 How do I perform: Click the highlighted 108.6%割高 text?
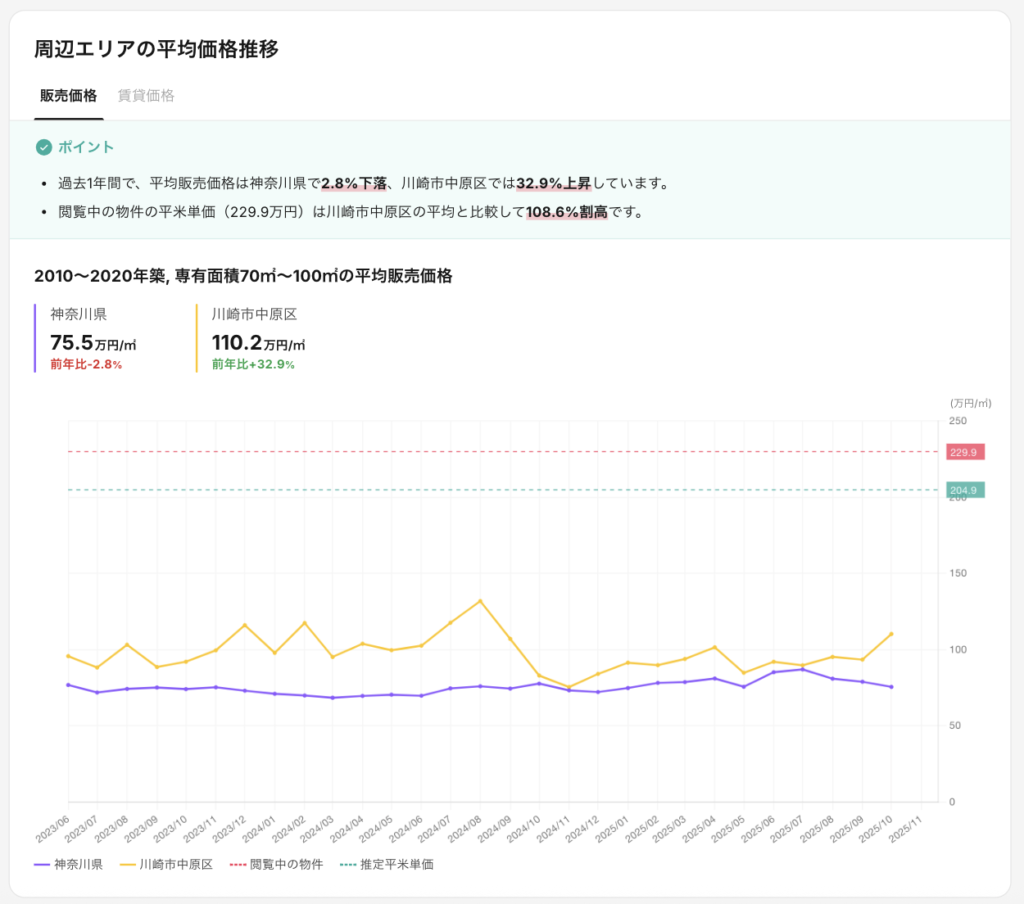point(566,212)
